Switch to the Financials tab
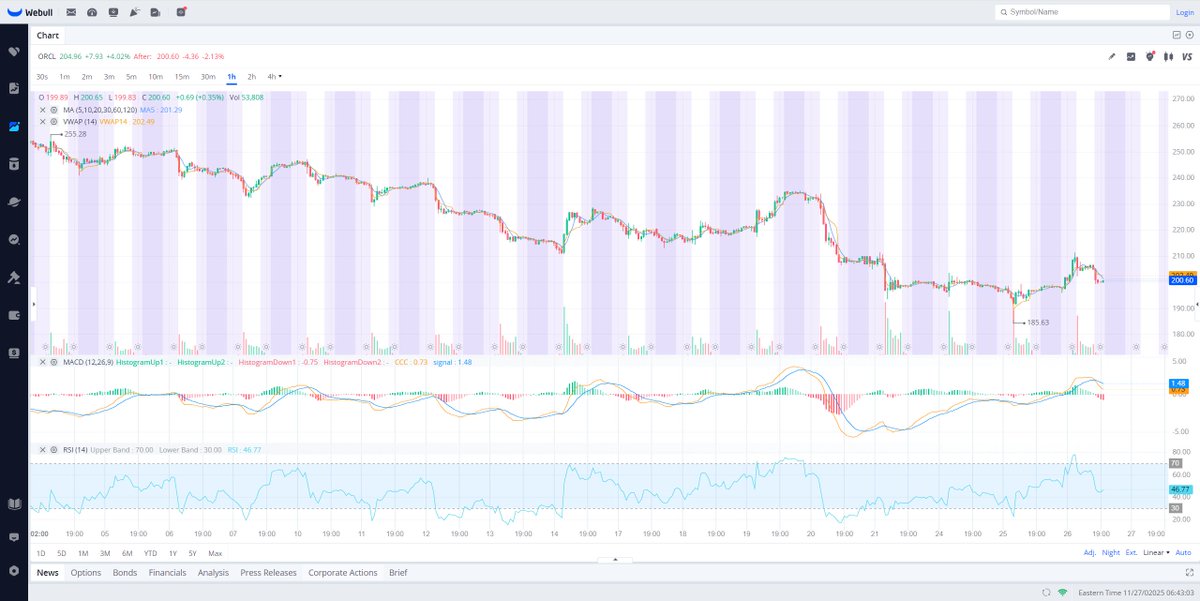The width and height of the screenshot is (1200, 601). 168,573
